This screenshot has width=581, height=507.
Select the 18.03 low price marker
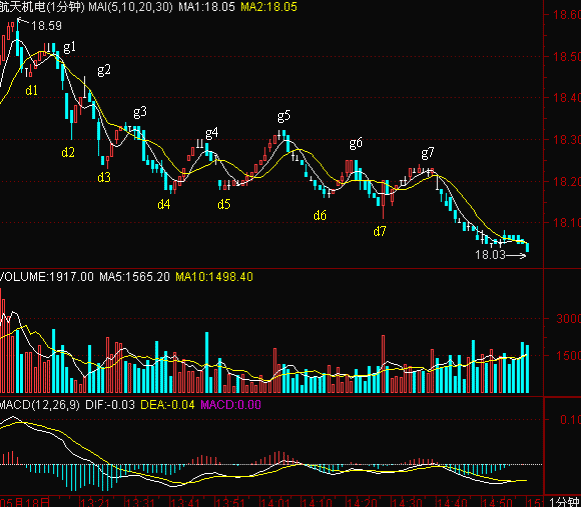coord(490,255)
